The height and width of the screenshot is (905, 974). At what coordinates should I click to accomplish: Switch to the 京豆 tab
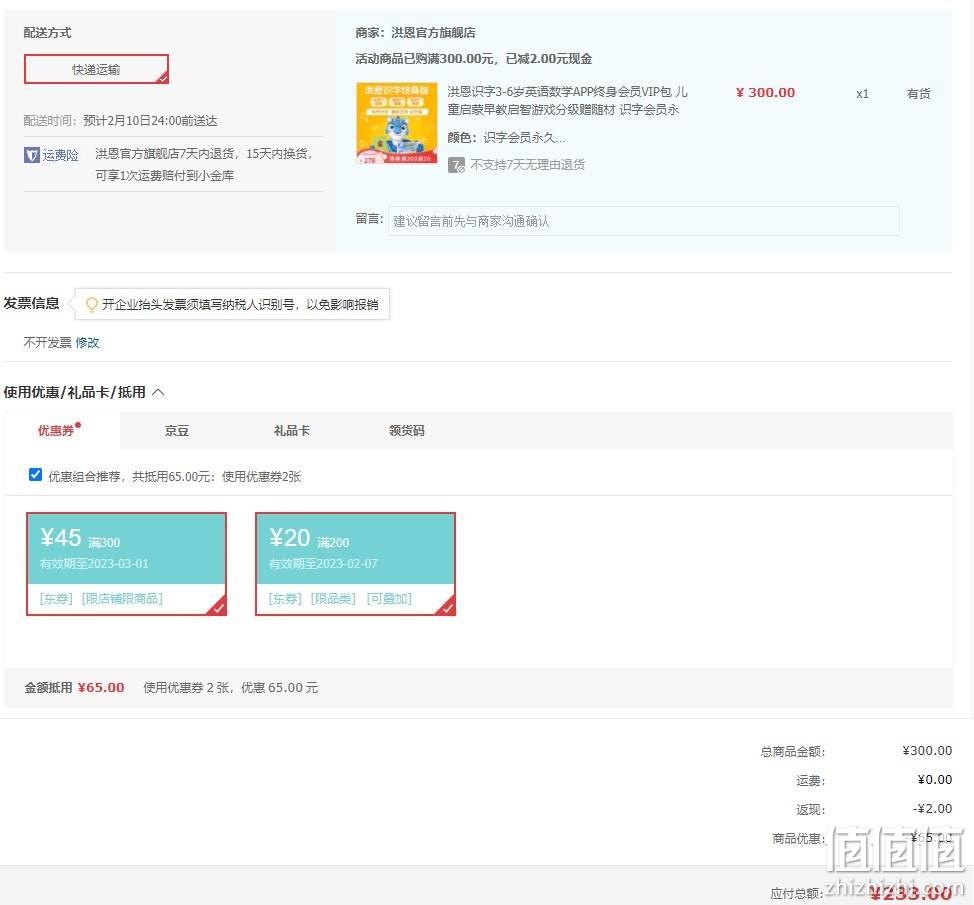coord(177,430)
